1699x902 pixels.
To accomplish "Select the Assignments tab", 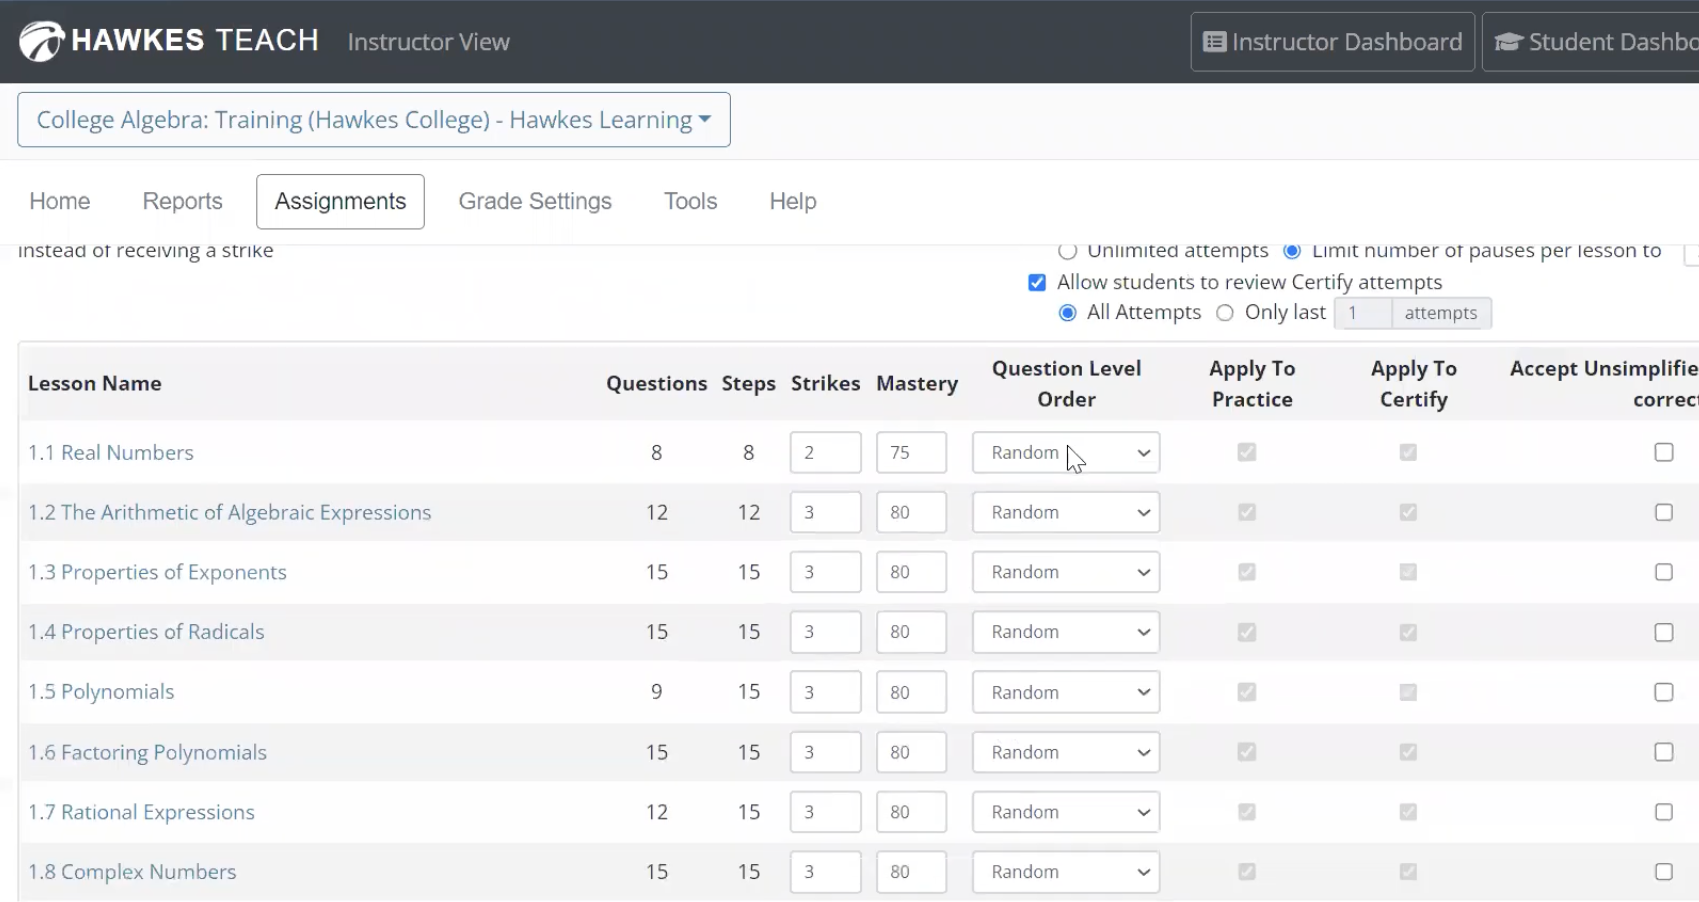I will pyautogui.click(x=340, y=201).
